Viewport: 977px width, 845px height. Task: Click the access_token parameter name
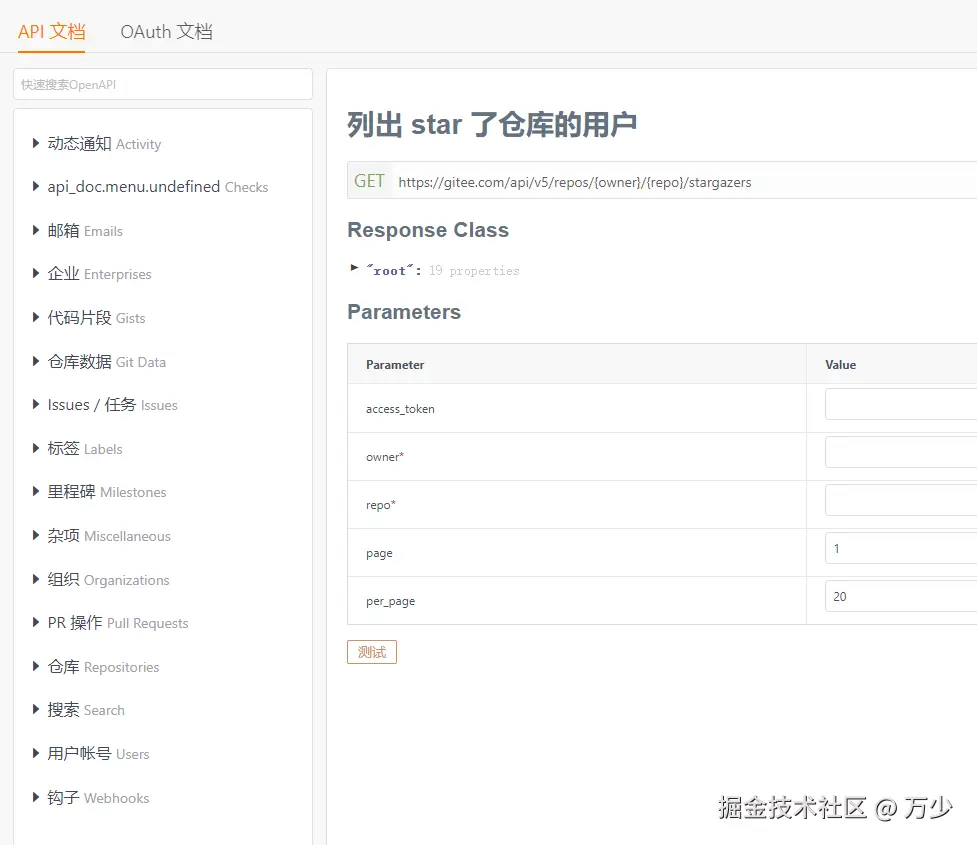[x=400, y=409]
